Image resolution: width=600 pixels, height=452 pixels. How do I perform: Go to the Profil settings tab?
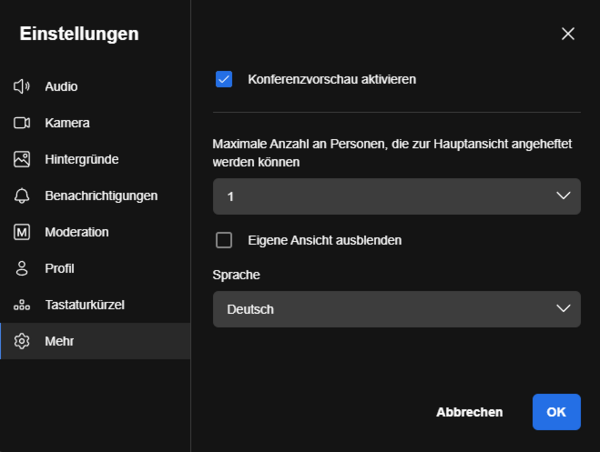coord(95,268)
